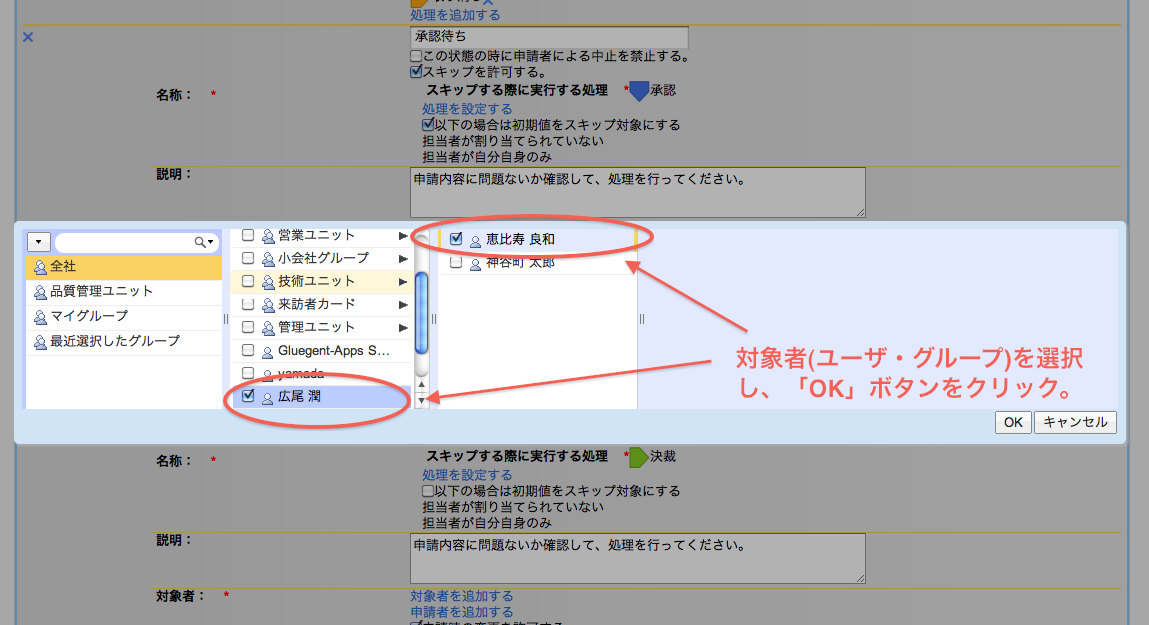Tick the 技術ユニット checkbox
Screen dimensions: 1149x625
click(x=248, y=282)
